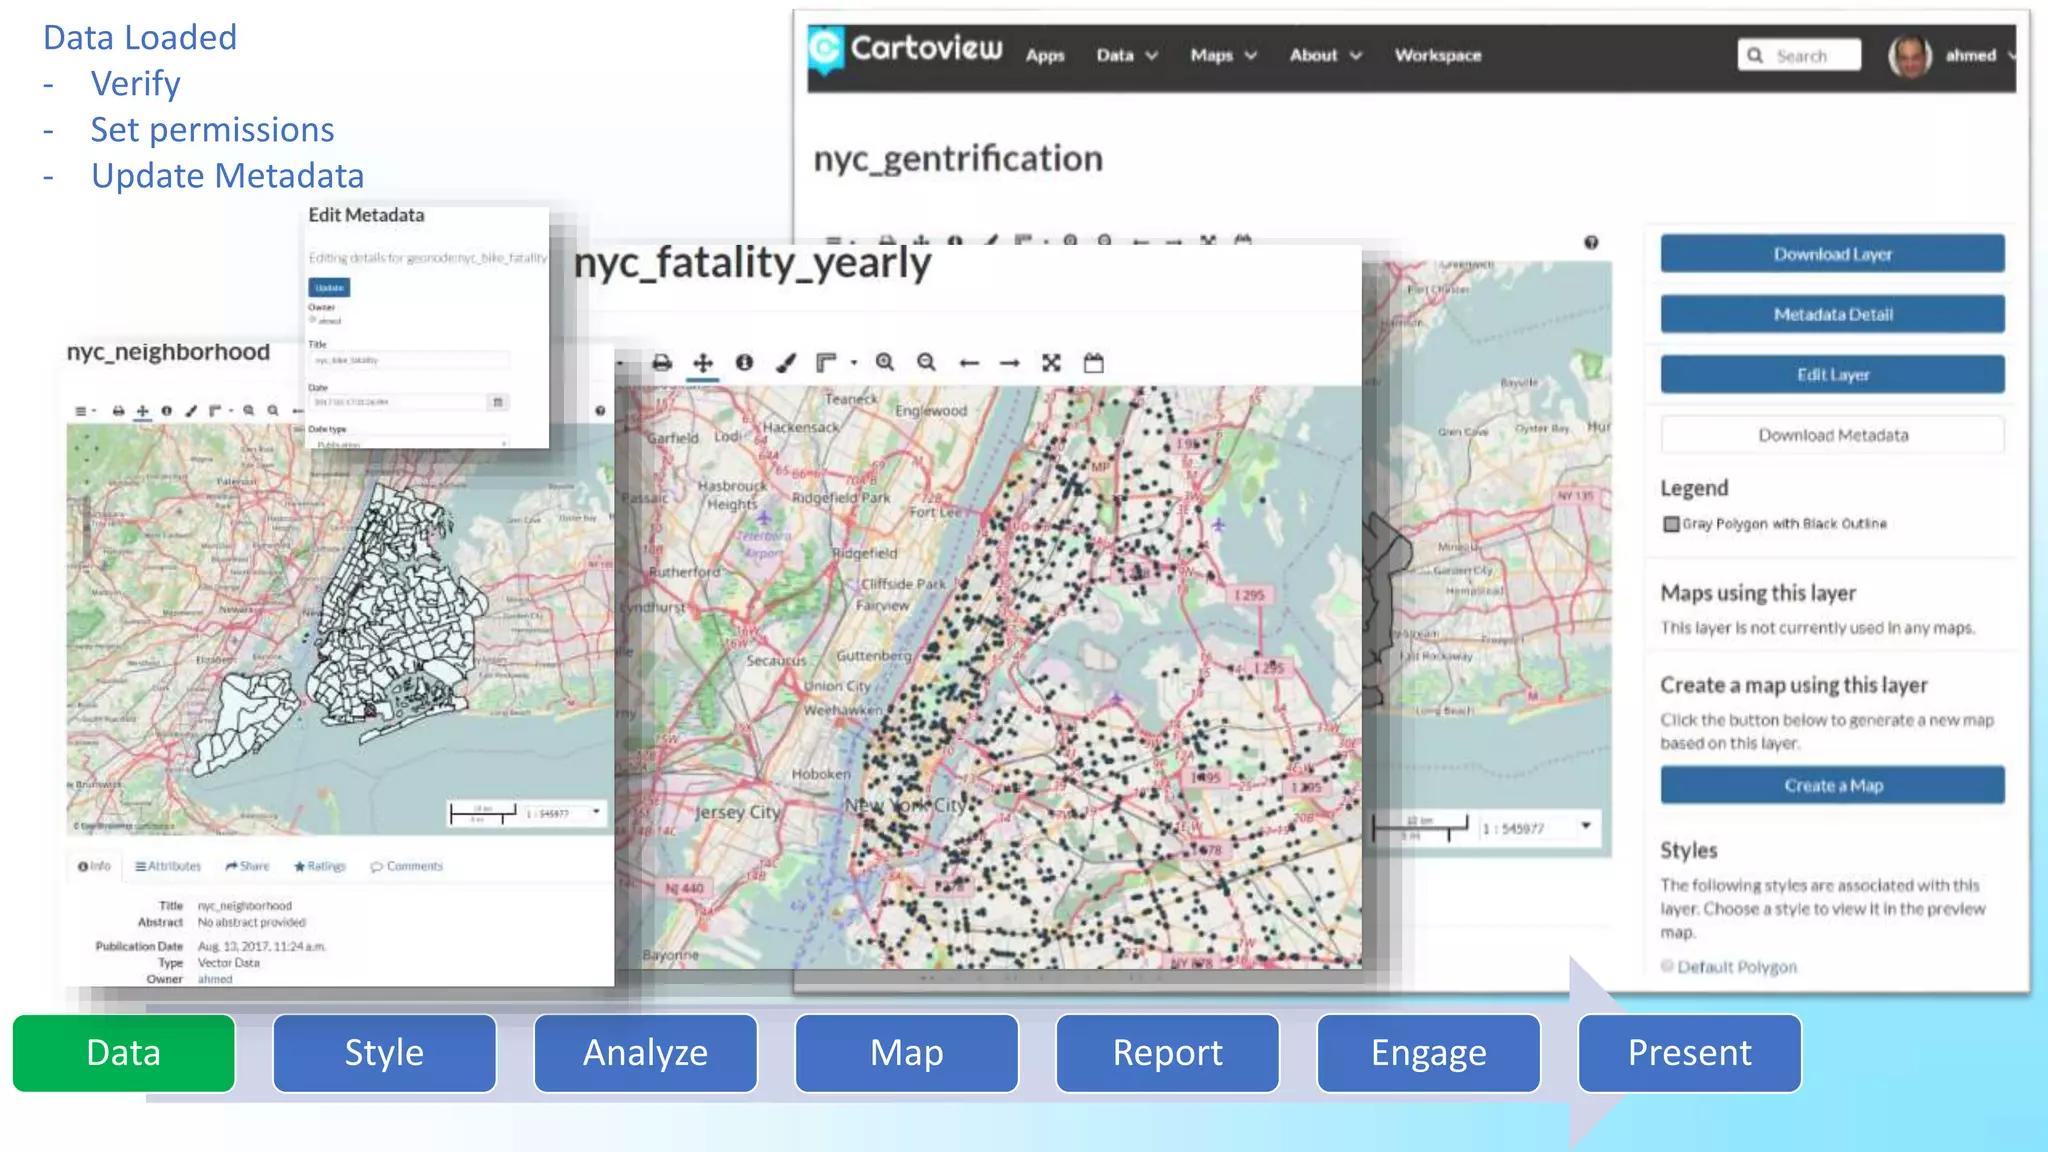Click the Metadata Detail button

click(1832, 314)
